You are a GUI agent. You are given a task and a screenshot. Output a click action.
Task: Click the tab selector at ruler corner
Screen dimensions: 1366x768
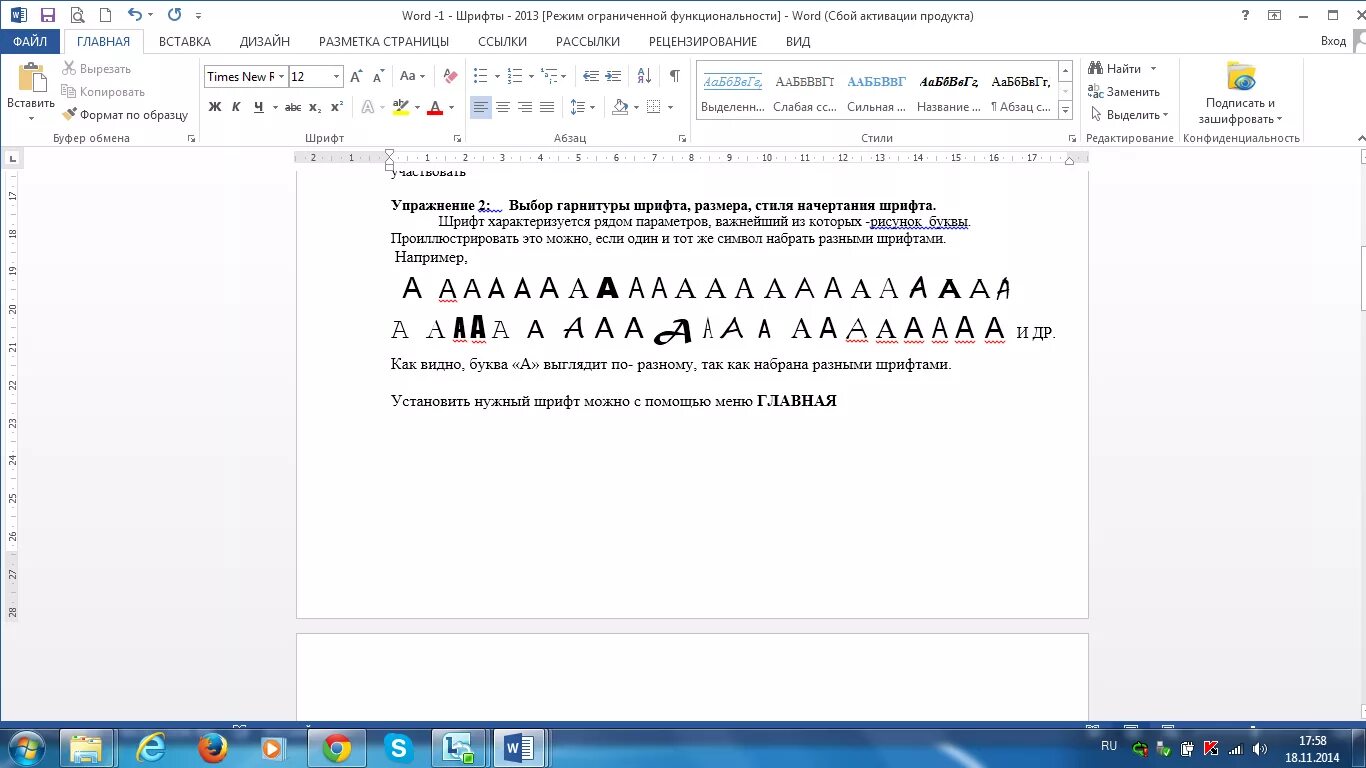[12, 158]
